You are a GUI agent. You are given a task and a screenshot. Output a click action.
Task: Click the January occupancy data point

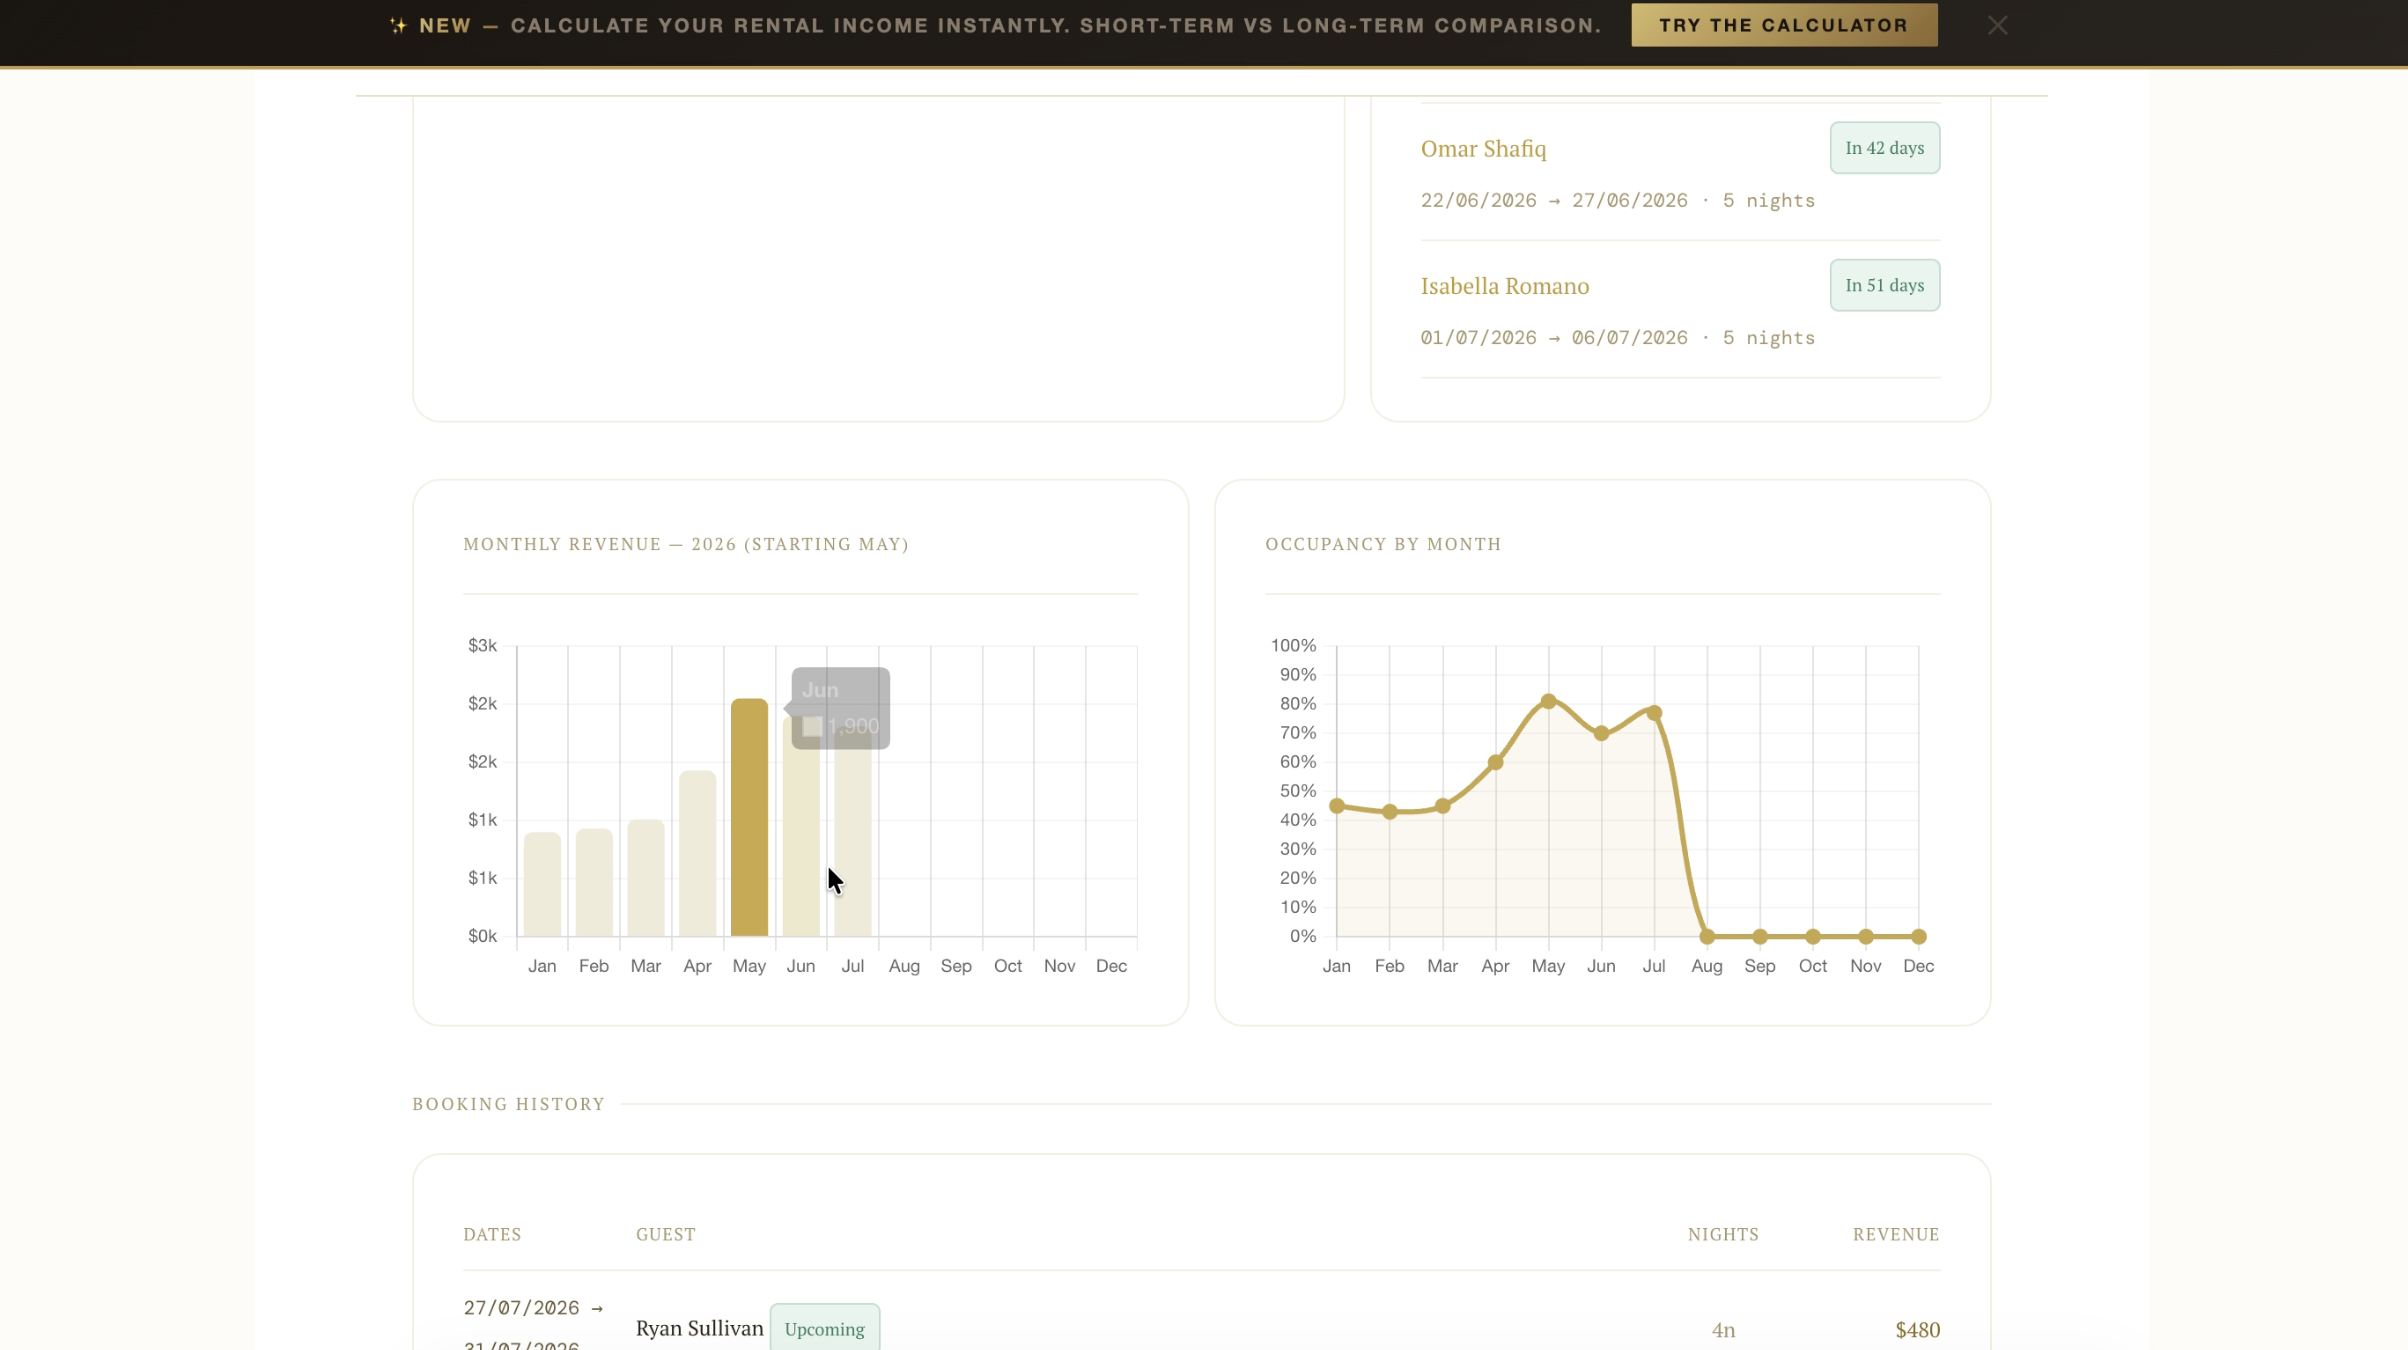point(1337,806)
